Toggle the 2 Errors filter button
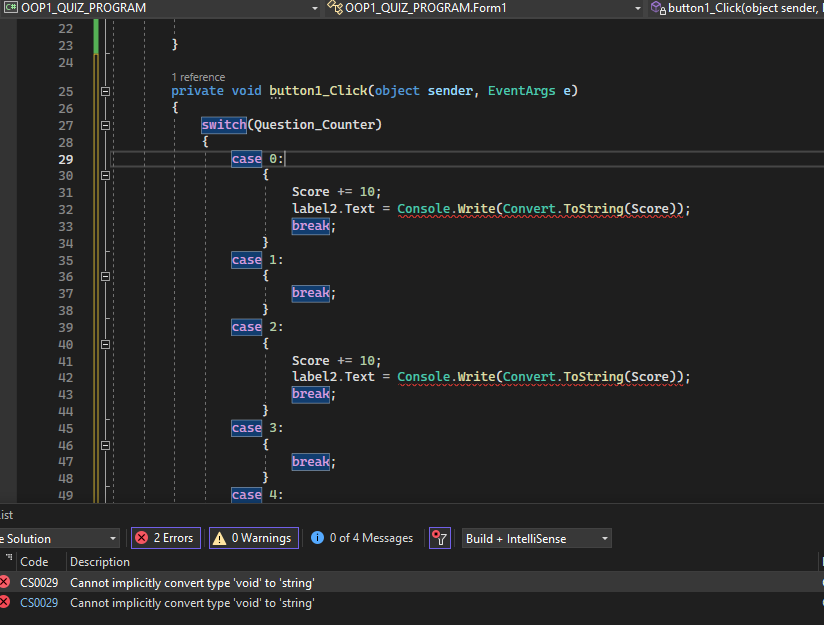The width and height of the screenshot is (824, 625). tap(166, 538)
